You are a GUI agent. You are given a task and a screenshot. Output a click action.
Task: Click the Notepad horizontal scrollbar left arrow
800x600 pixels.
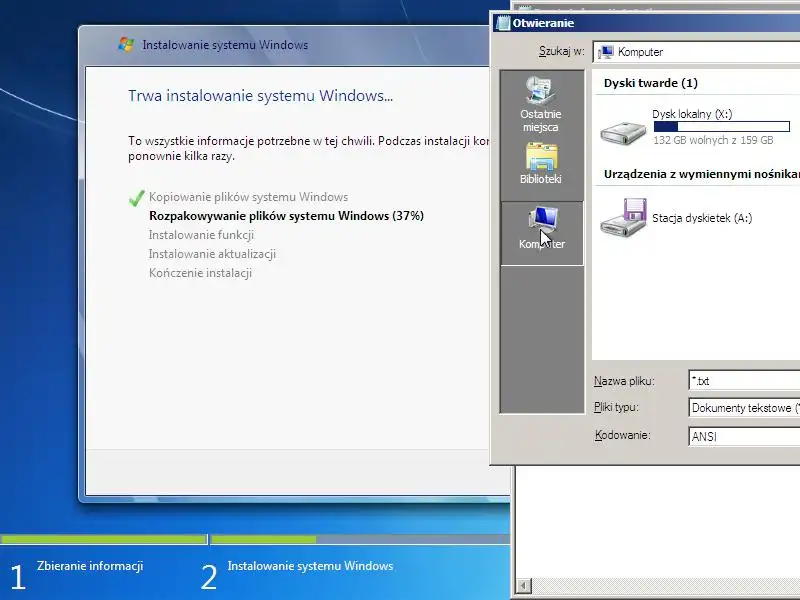point(523,585)
